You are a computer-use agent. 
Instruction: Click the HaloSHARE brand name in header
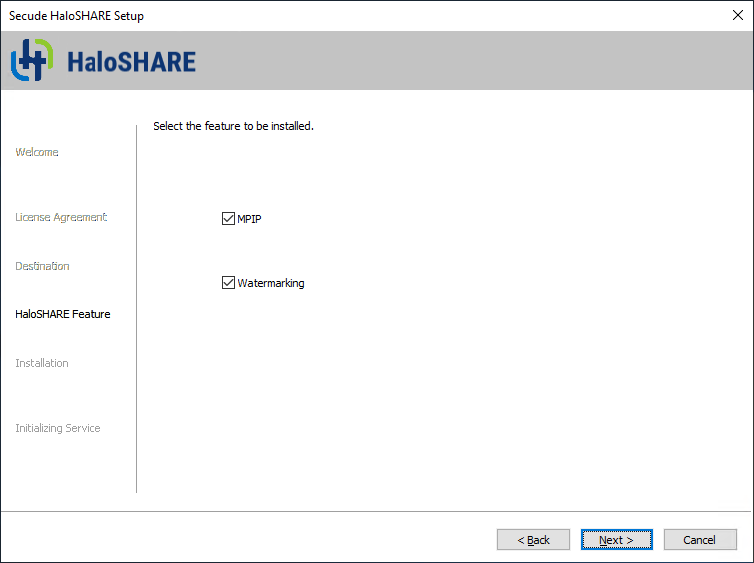click(131, 62)
